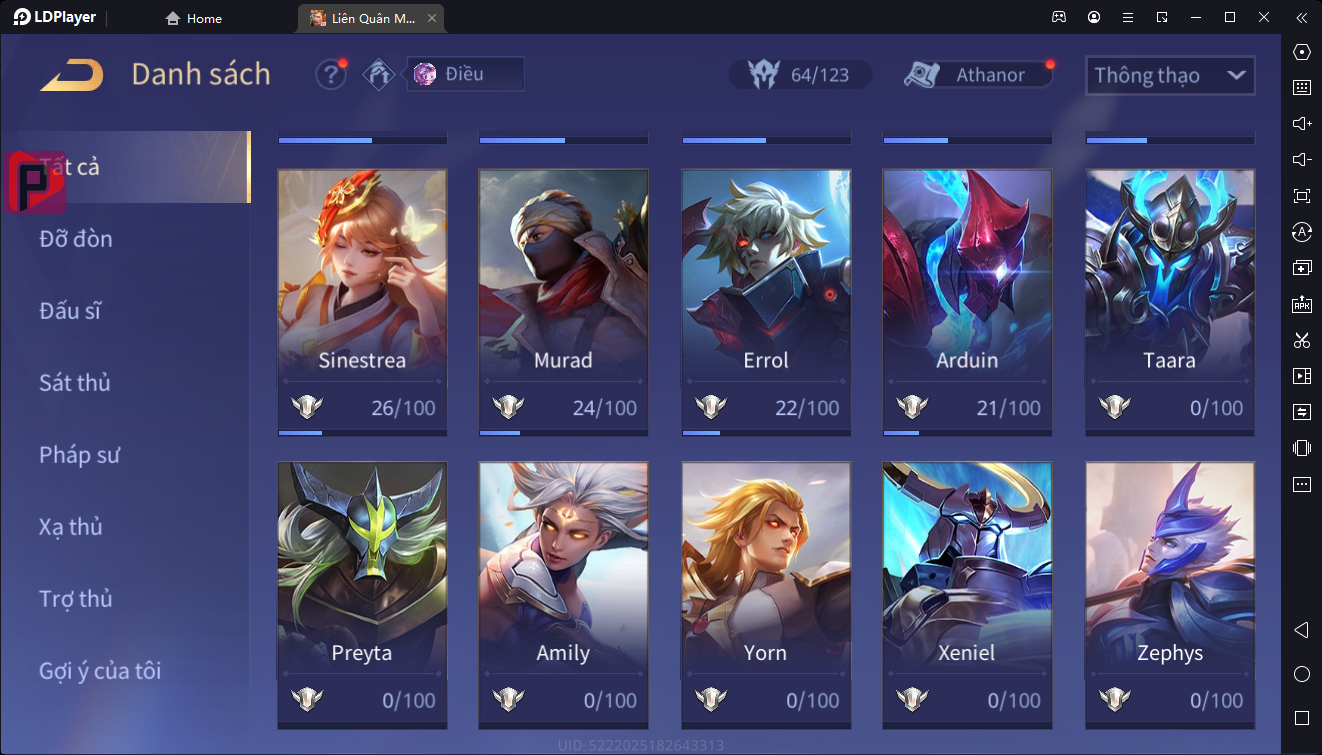This screenshot has width=1322, height=755.
Task: Open the question mark help icon
Action: [331, 75]
